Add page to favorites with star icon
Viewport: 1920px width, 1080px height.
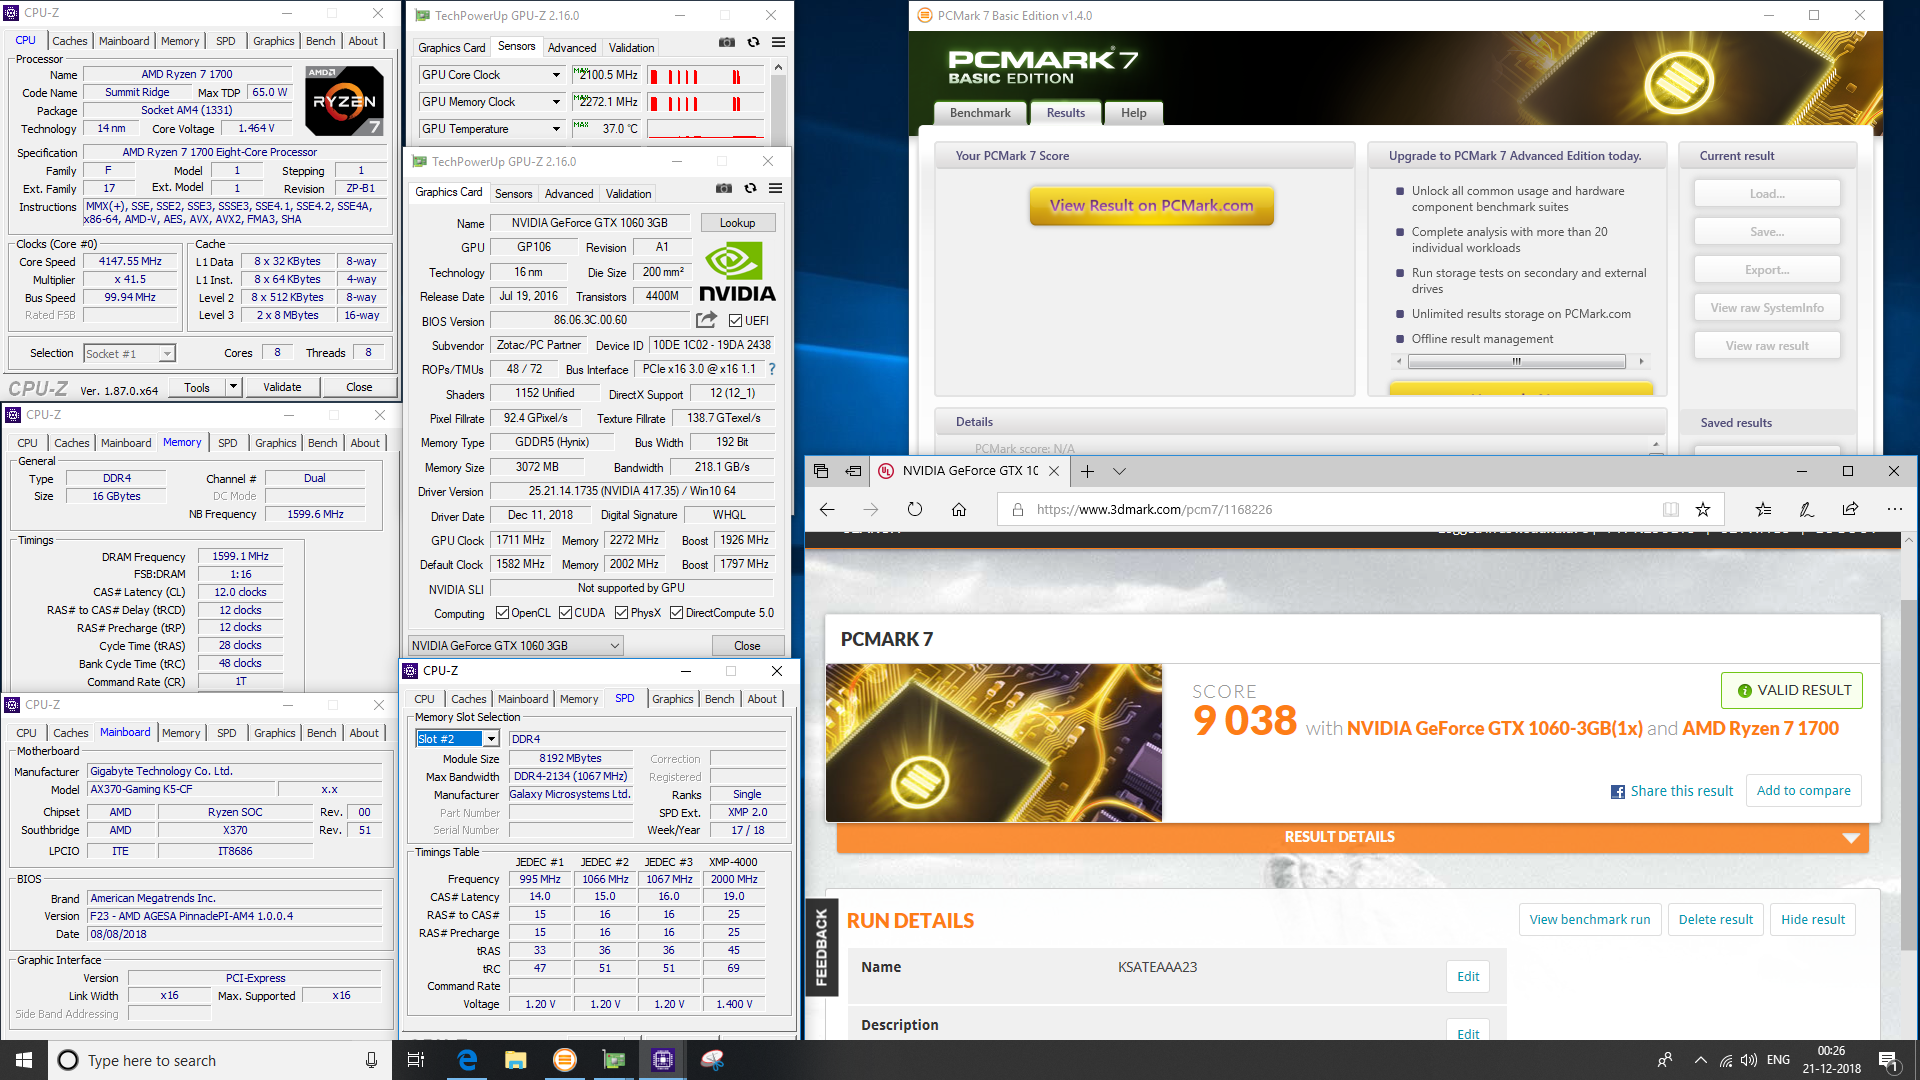1703,509
